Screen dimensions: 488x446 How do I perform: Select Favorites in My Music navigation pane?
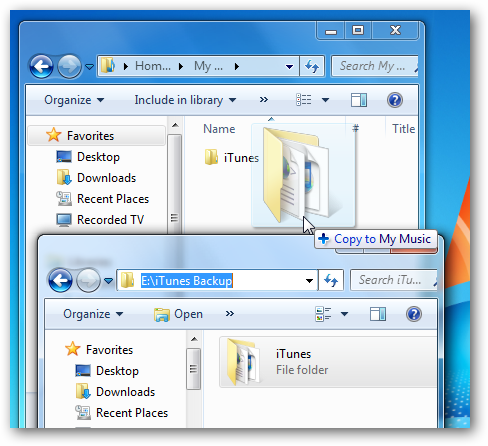(x=97, y=136)
